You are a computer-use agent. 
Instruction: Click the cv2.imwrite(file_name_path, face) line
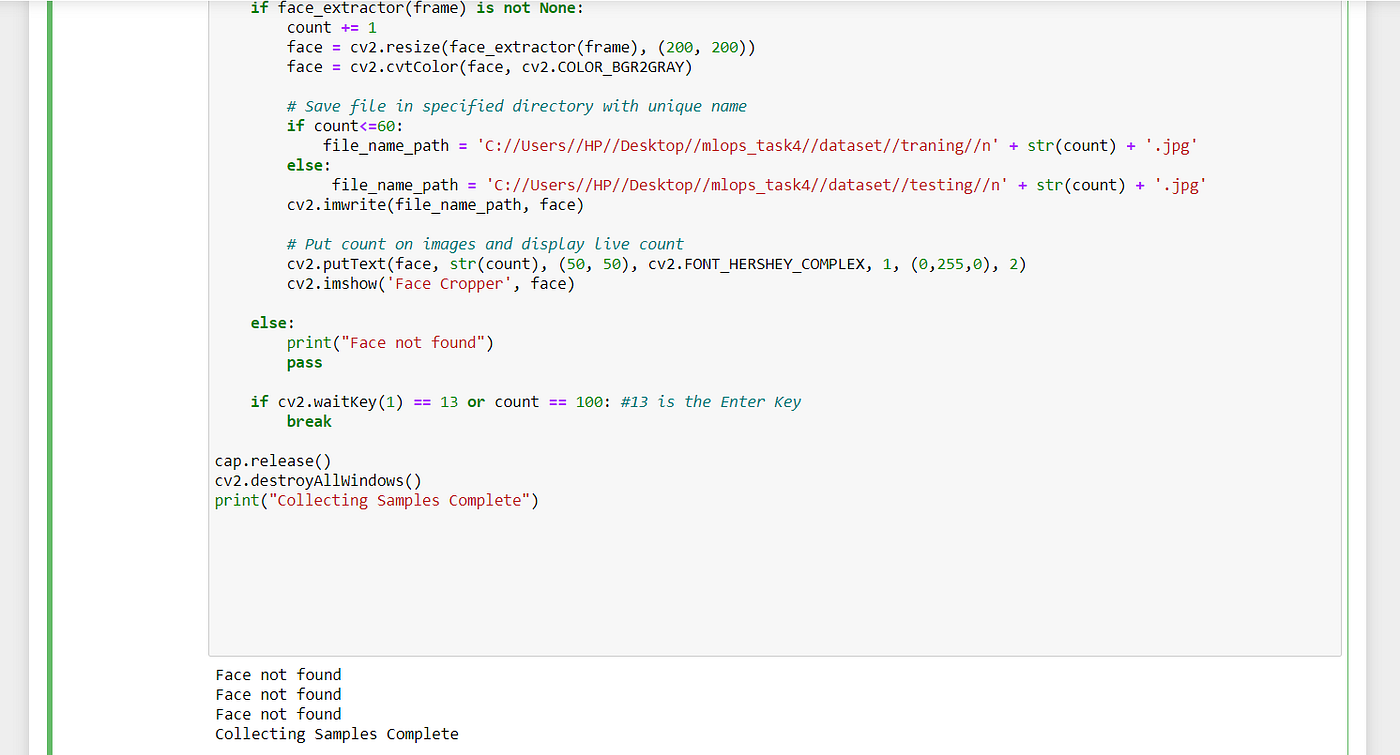435,205
